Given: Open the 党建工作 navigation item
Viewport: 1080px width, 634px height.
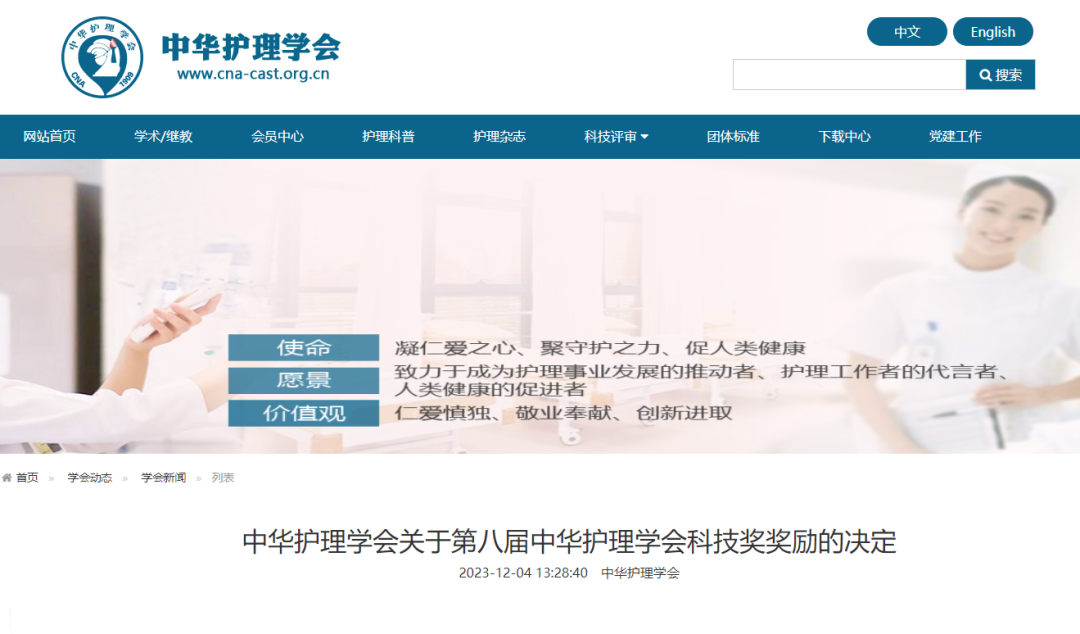Looking at the screenshot, I should [955, 136].
